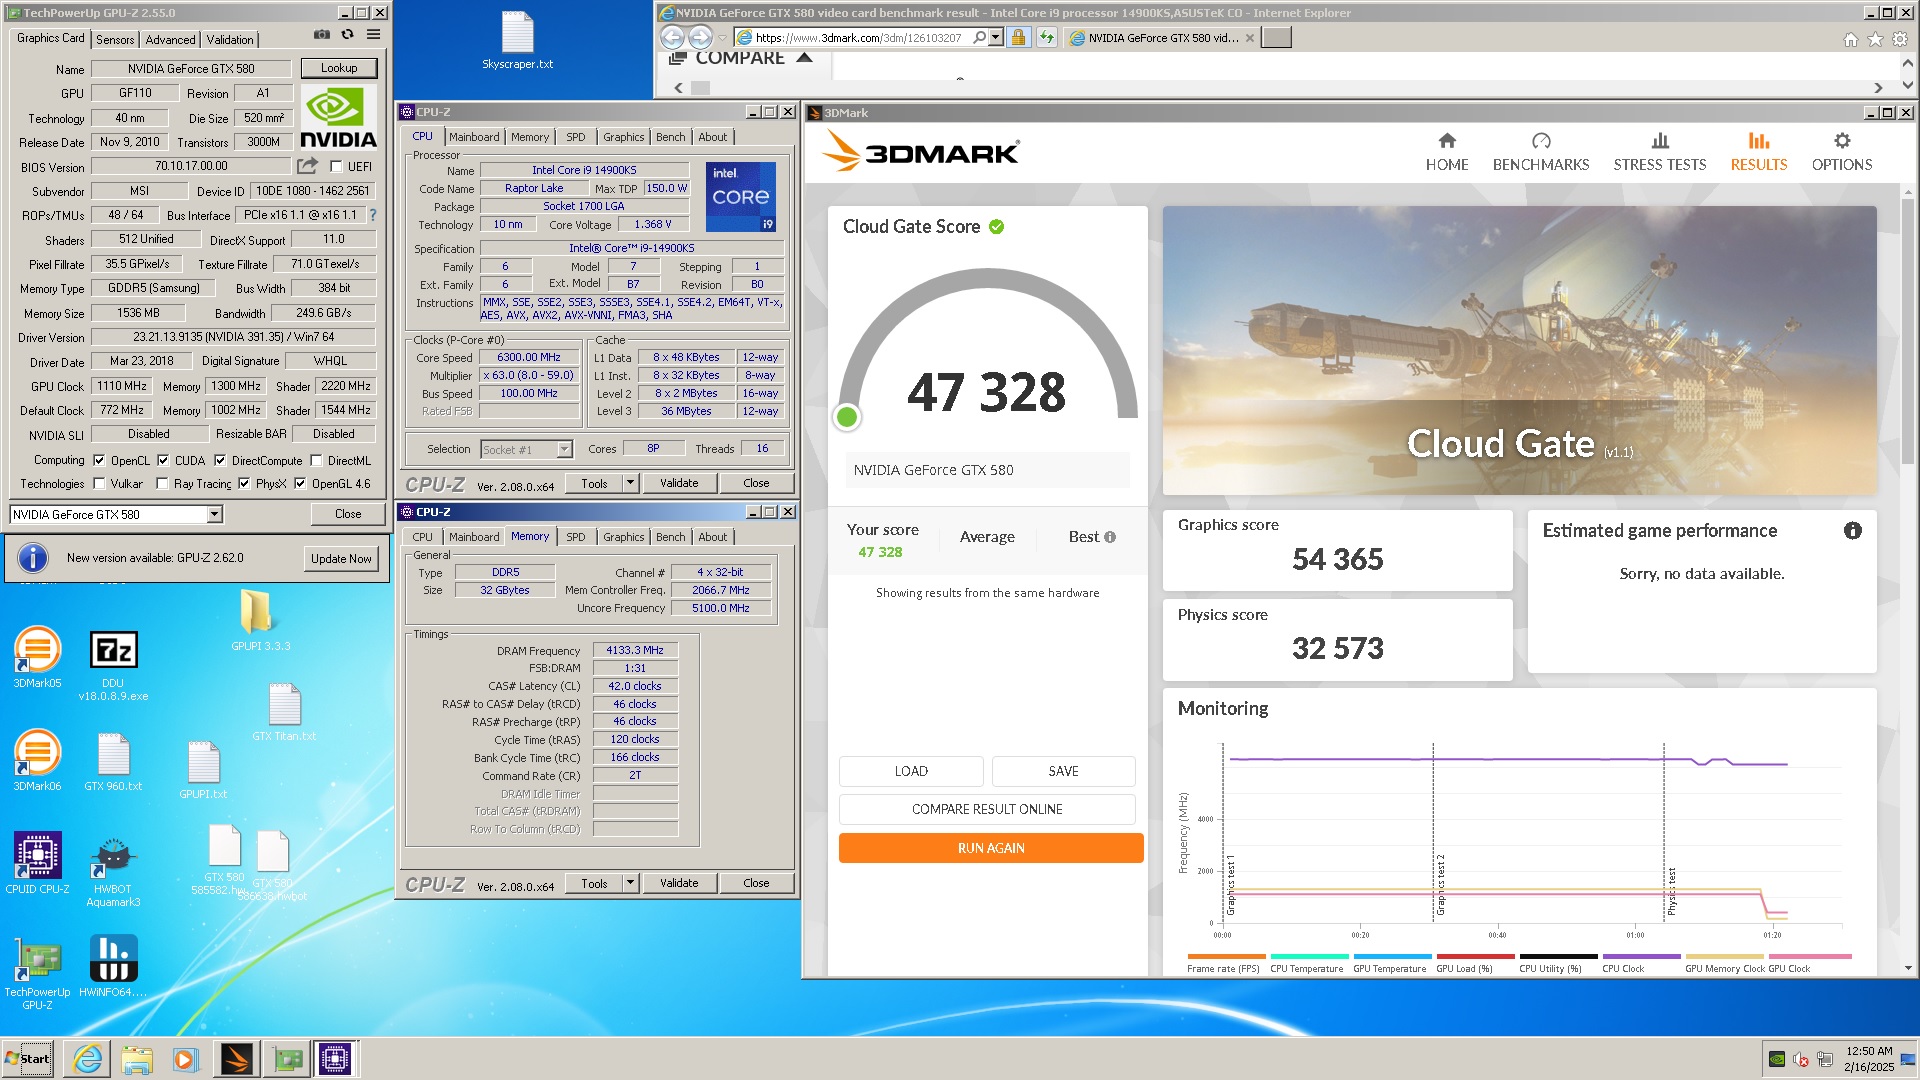Click the CPU Clock purple legend swatch
The height and width of the screenshot is (1080, 1920).
tap(1641, 956)
